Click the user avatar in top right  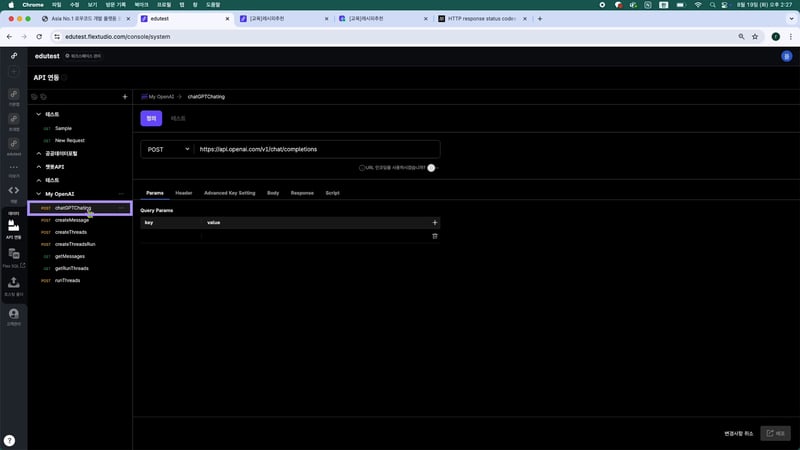[786, 57]
